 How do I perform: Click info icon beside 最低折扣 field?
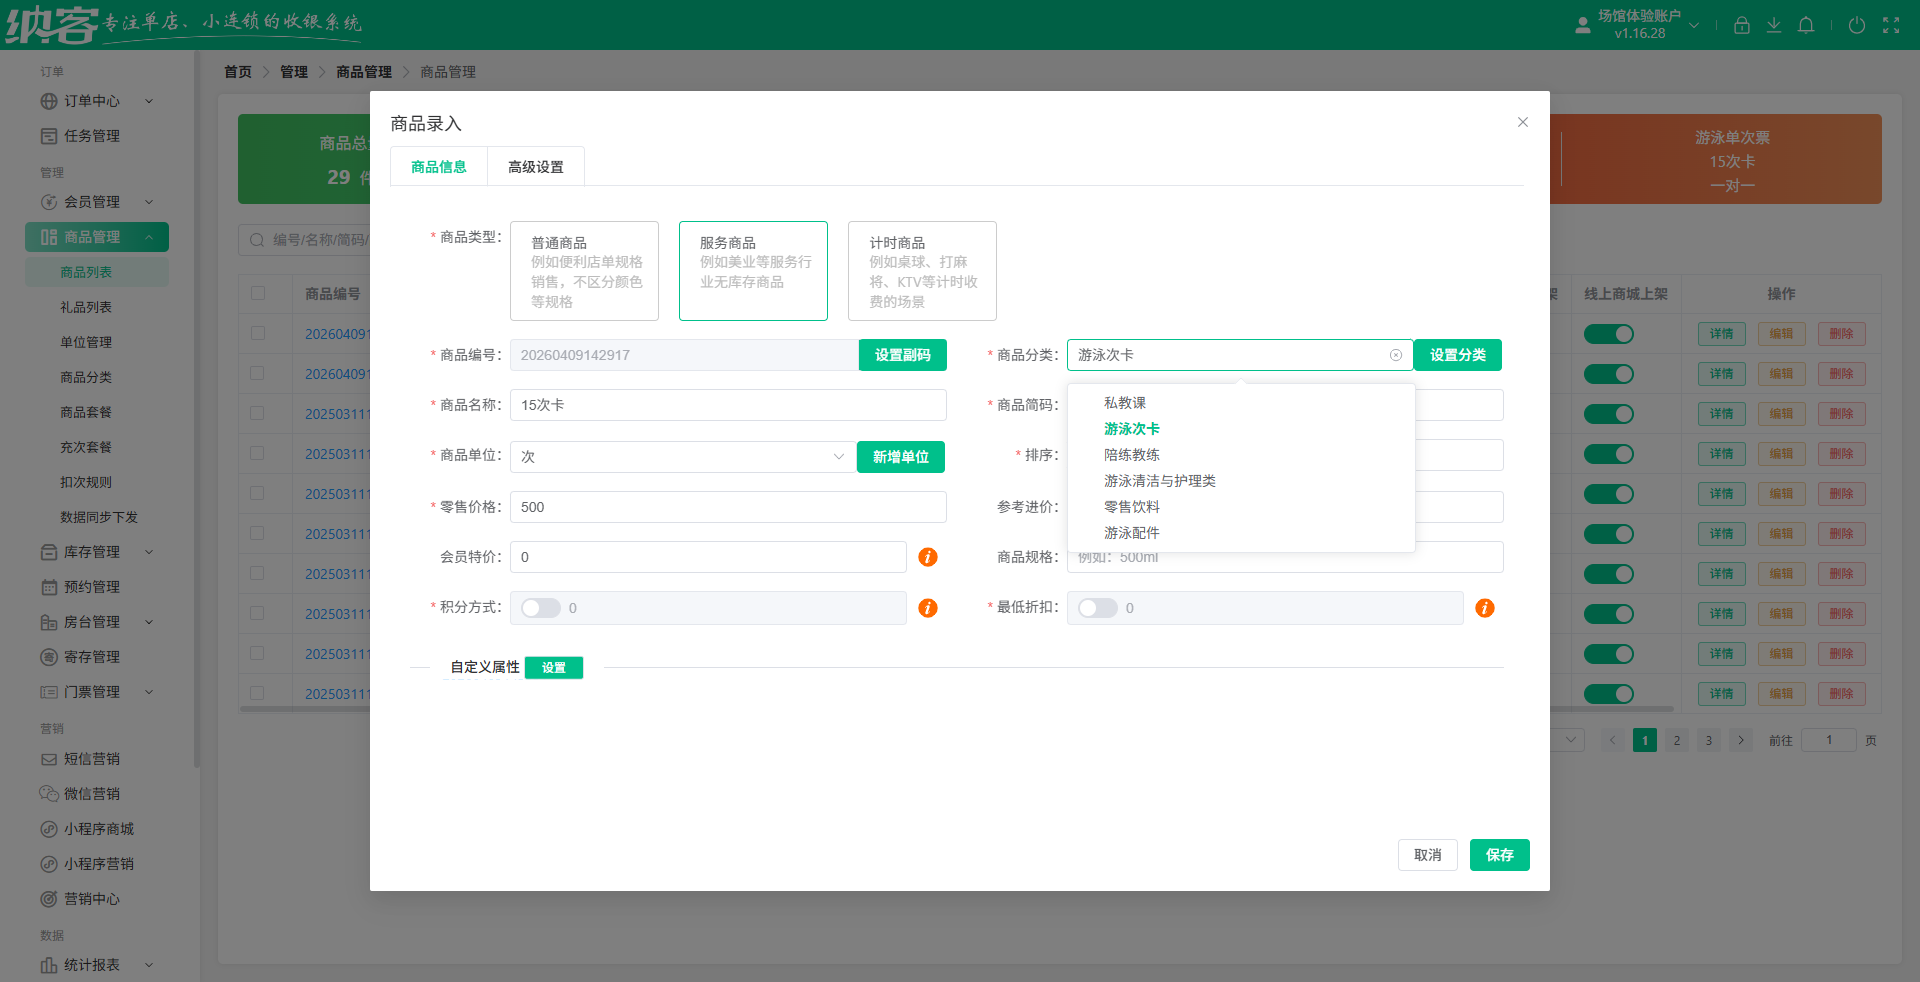coord(1485,608)
